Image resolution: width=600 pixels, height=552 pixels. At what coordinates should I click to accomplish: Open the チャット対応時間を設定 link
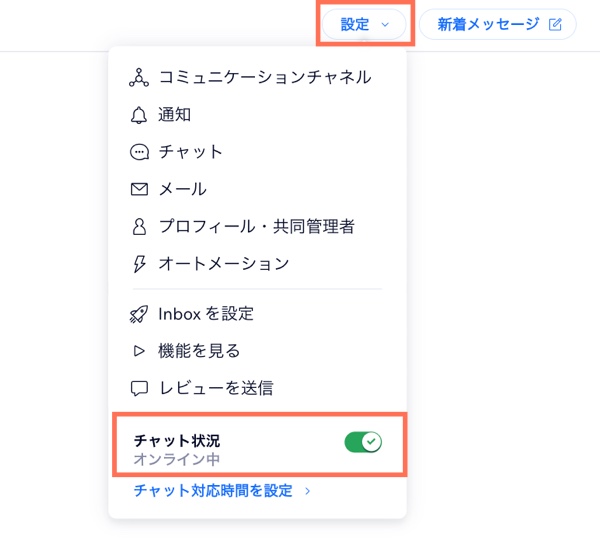(x=213, y=491)
